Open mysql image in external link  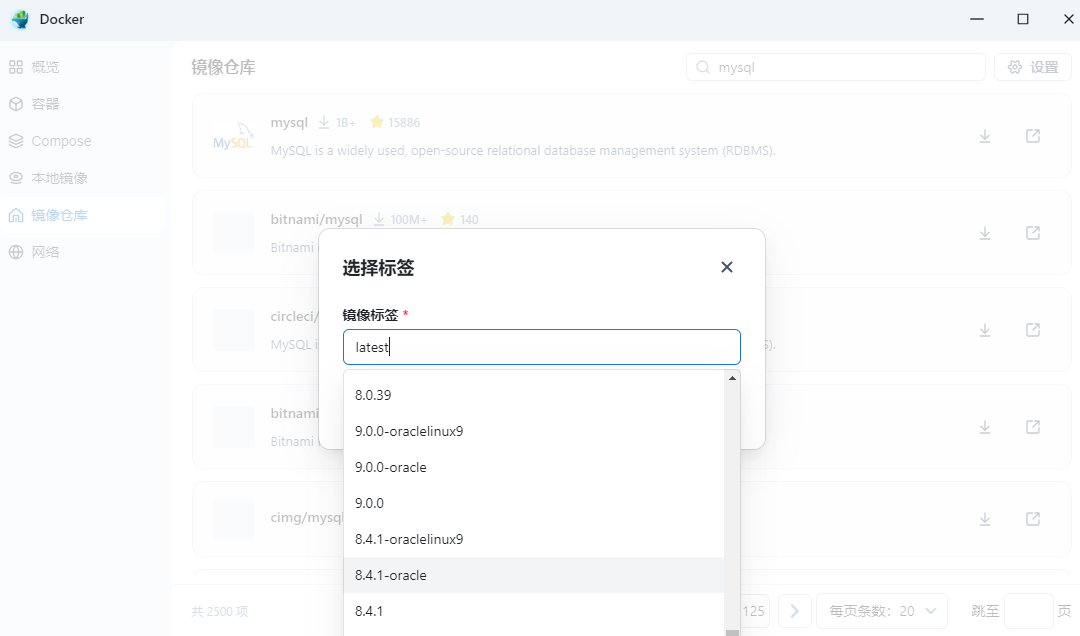tap(1032, 136)
